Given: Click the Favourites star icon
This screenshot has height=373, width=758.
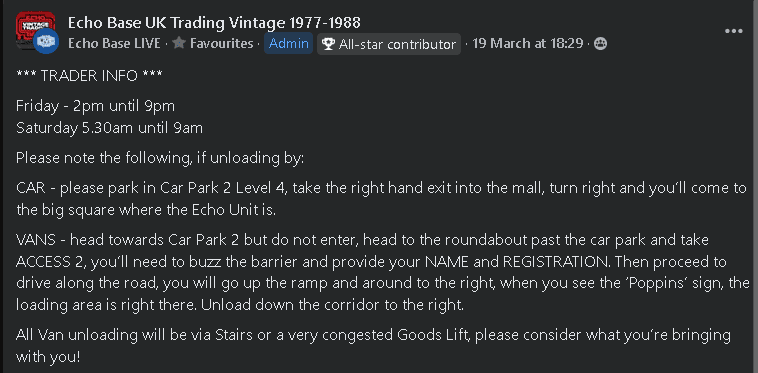Looking at the screenshot, I should click(x=179, y=43).
